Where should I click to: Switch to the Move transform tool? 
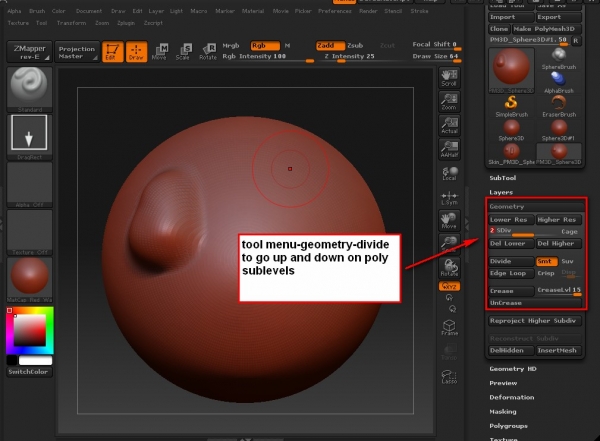pos(159,52)
